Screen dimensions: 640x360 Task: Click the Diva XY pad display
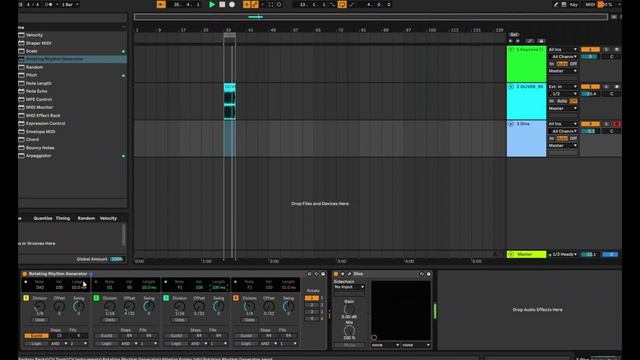coord(401,311)
